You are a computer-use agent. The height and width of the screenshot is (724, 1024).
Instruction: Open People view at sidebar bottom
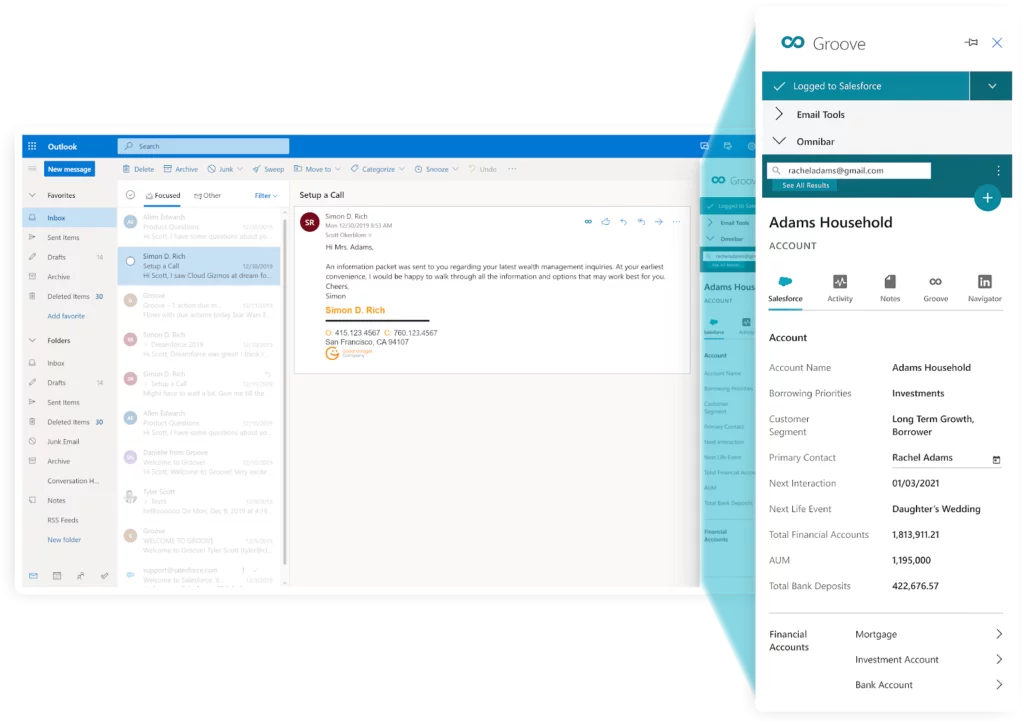pyautogui.click(x=80, y=576)
